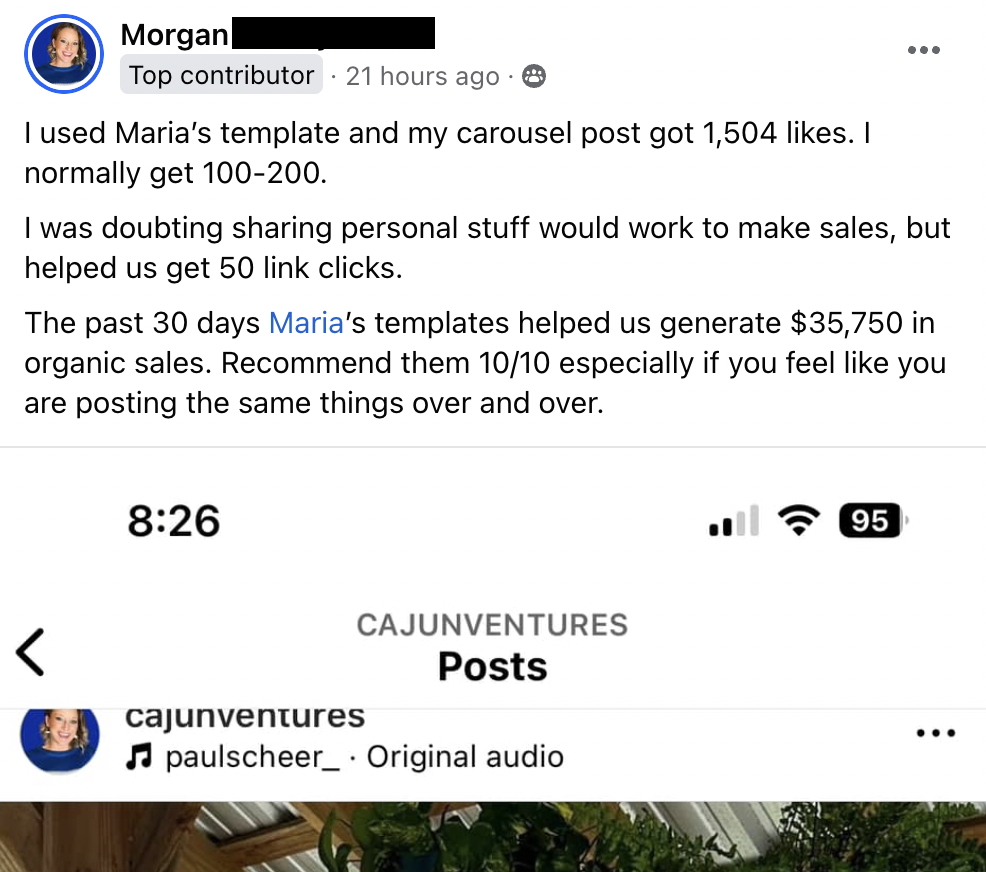The width and height of the screenshot is (986, 872).
Task: Click the group audience privacy icon
Action: coord(535,77)
